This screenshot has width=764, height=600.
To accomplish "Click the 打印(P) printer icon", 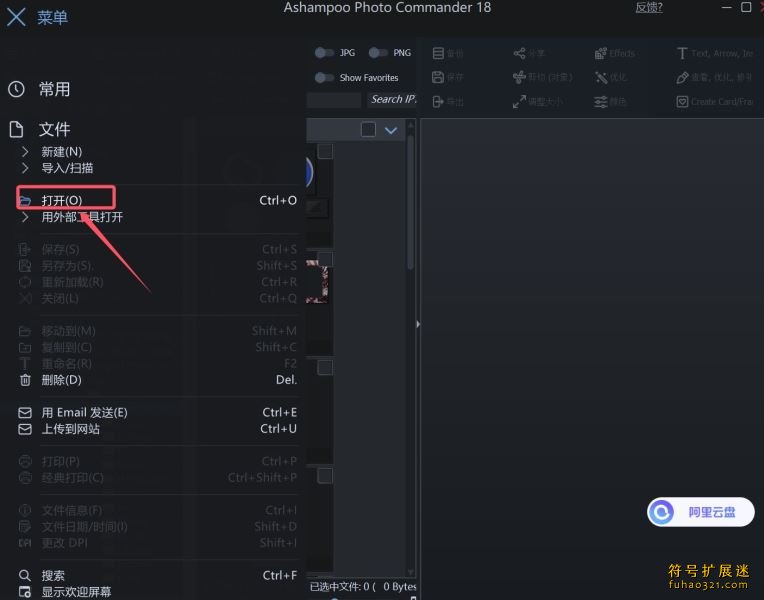I will [x=25, y=461].
